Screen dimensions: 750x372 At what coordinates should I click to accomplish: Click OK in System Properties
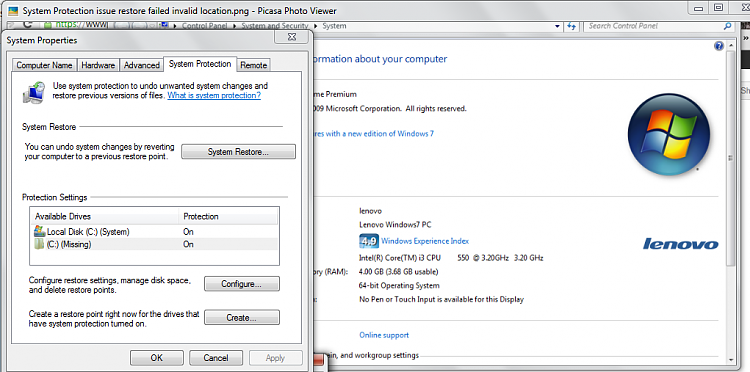point(156,358)
